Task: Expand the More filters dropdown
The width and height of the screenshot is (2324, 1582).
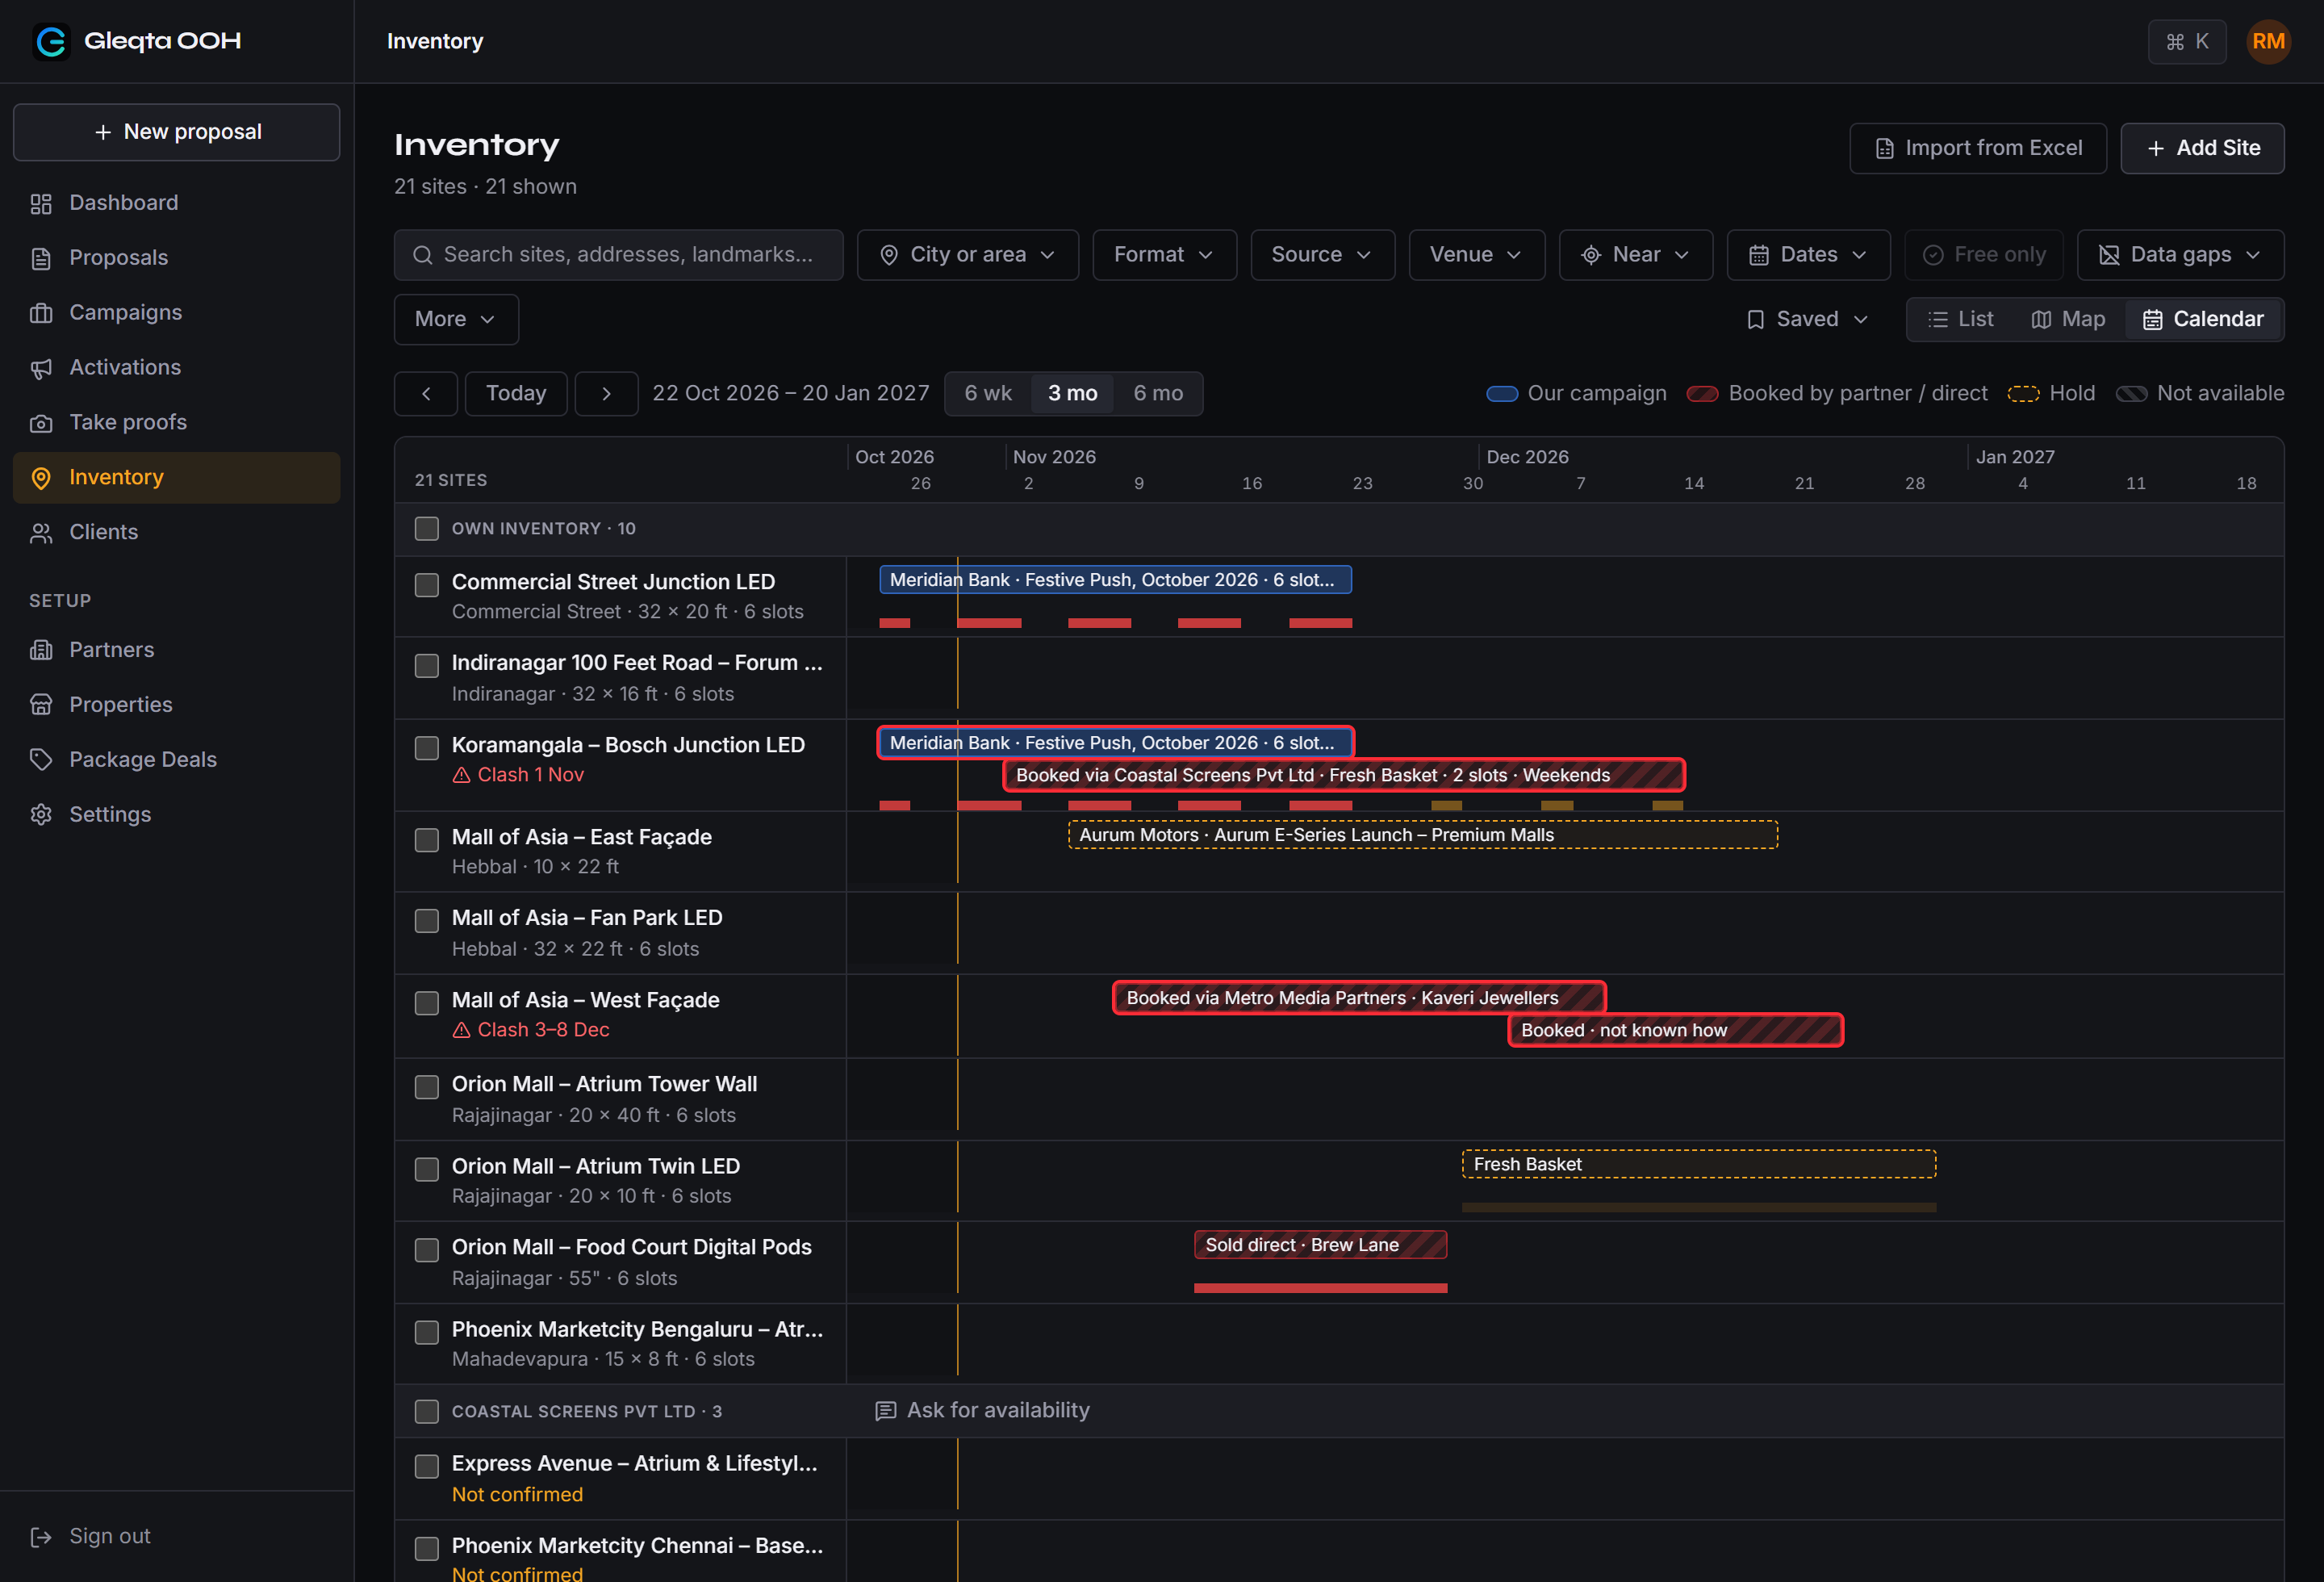Action: point(456,320)
